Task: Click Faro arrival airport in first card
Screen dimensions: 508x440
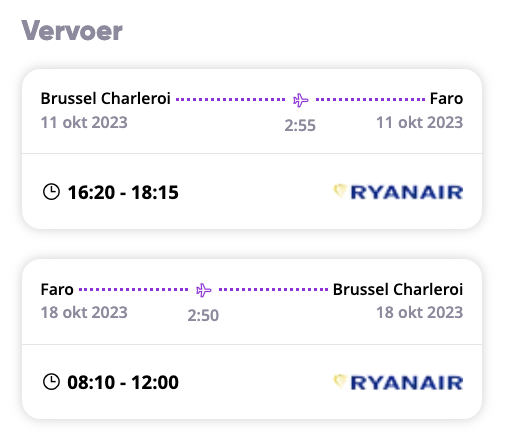Action: 446,98
